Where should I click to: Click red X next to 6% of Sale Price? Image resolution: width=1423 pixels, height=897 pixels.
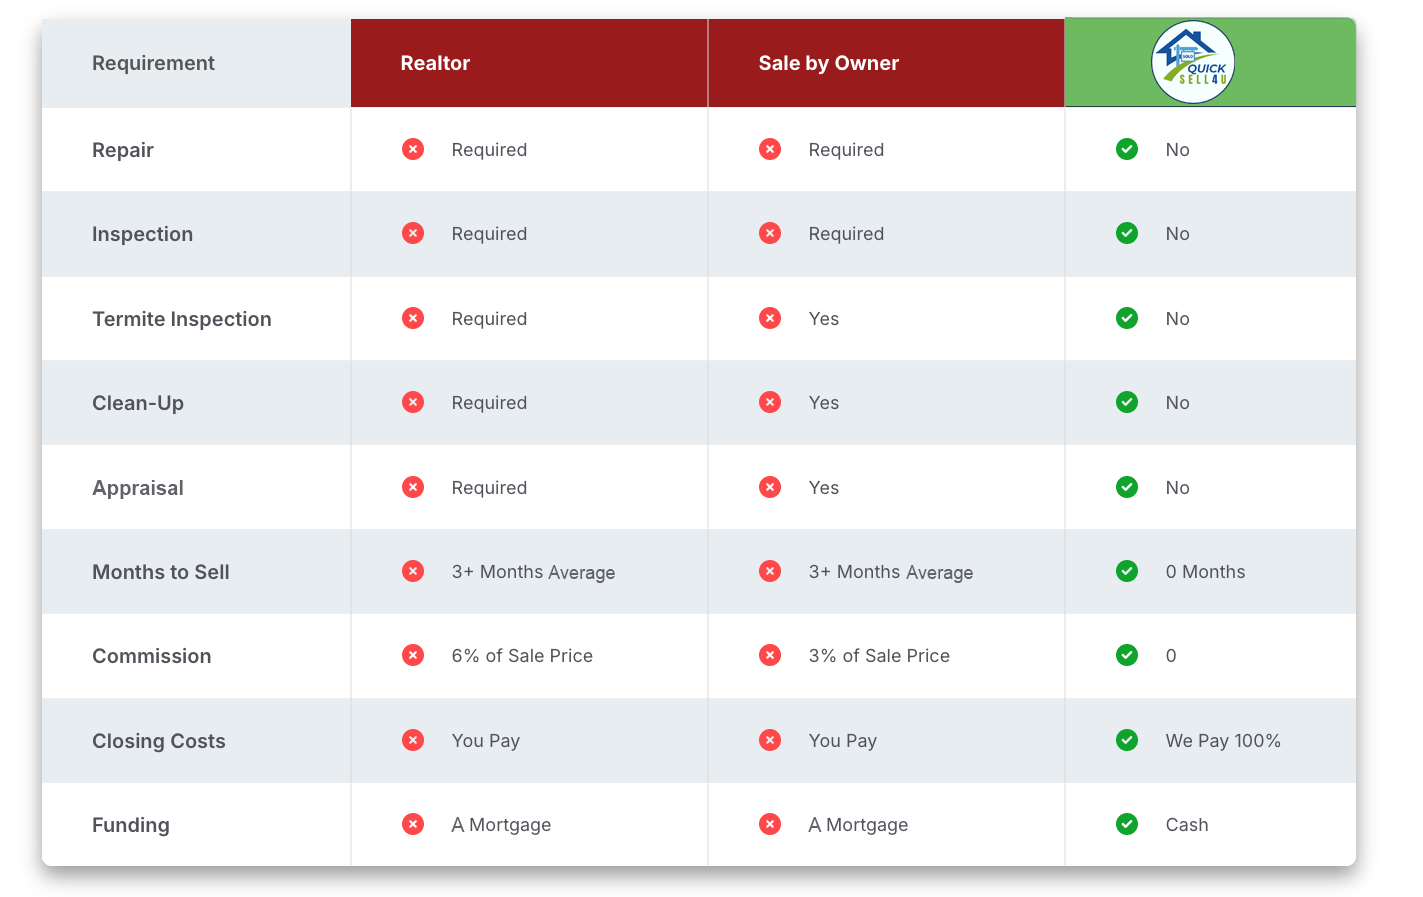coord(413,655)
